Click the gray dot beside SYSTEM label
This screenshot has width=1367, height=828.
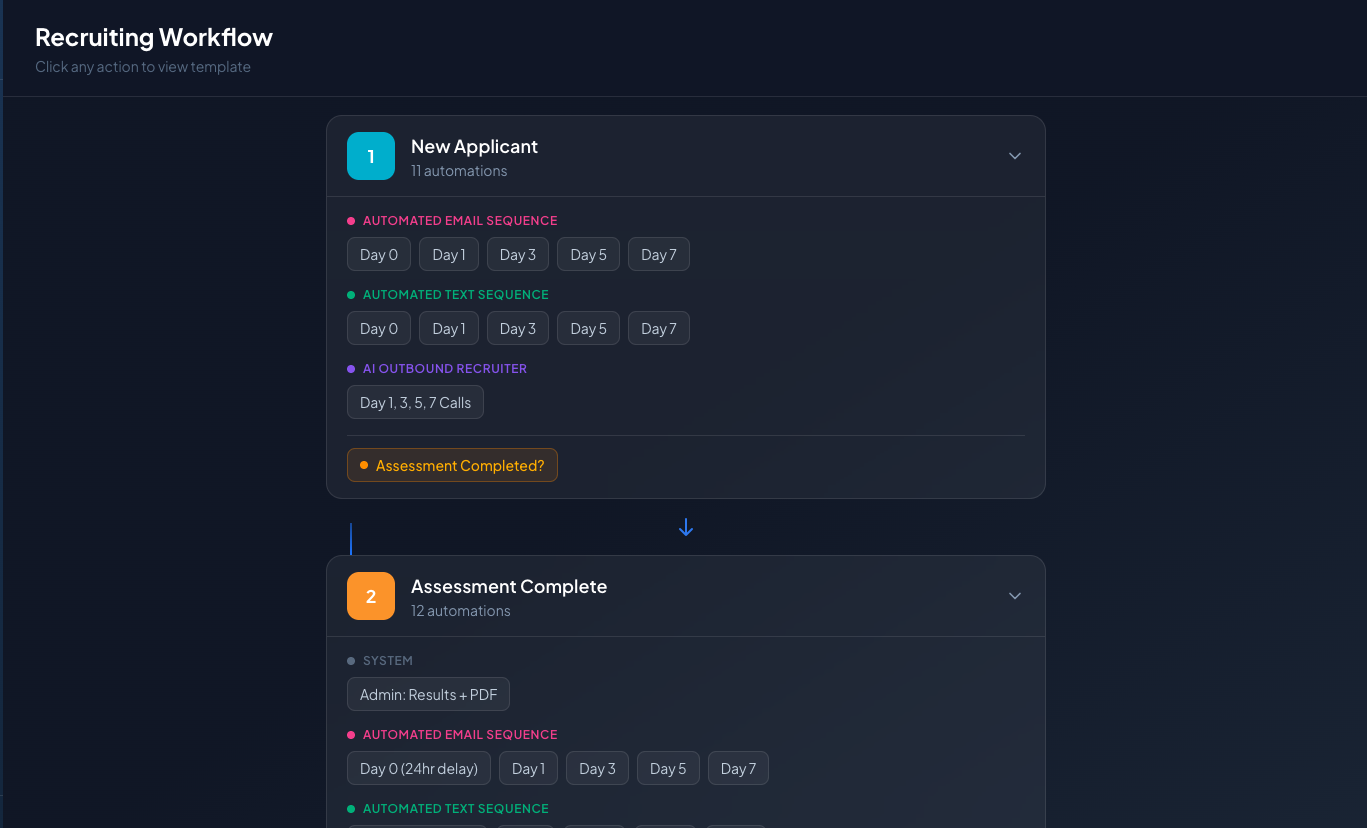pos(351,660)
